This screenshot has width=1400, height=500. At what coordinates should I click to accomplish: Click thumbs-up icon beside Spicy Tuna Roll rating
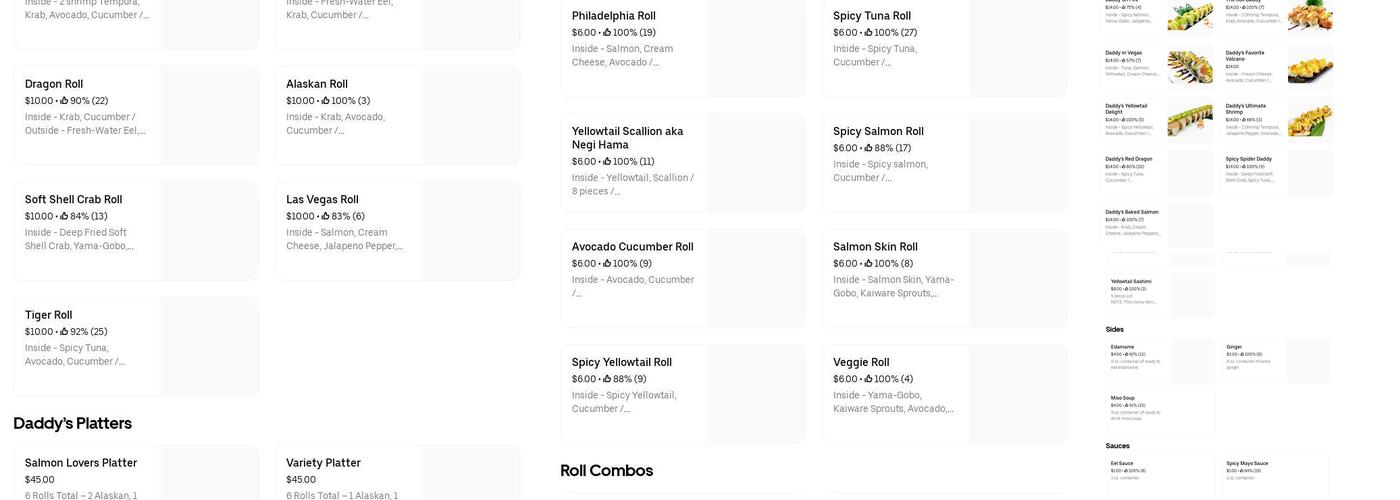click(x=868, y=33)
